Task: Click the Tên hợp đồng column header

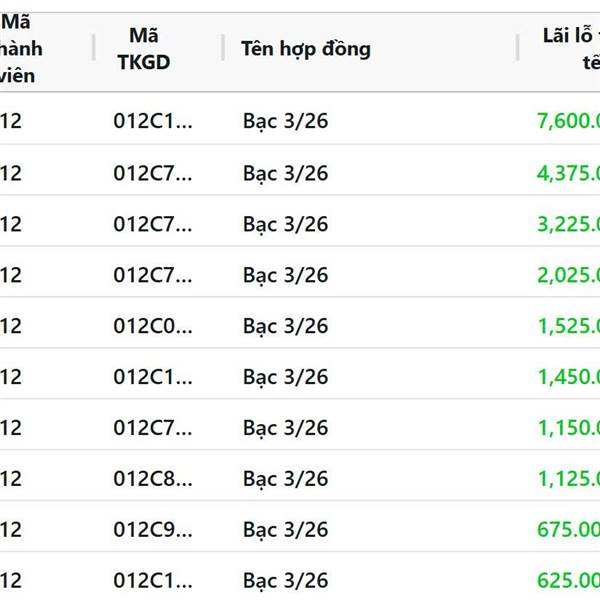Action: [x=306, y=48]
